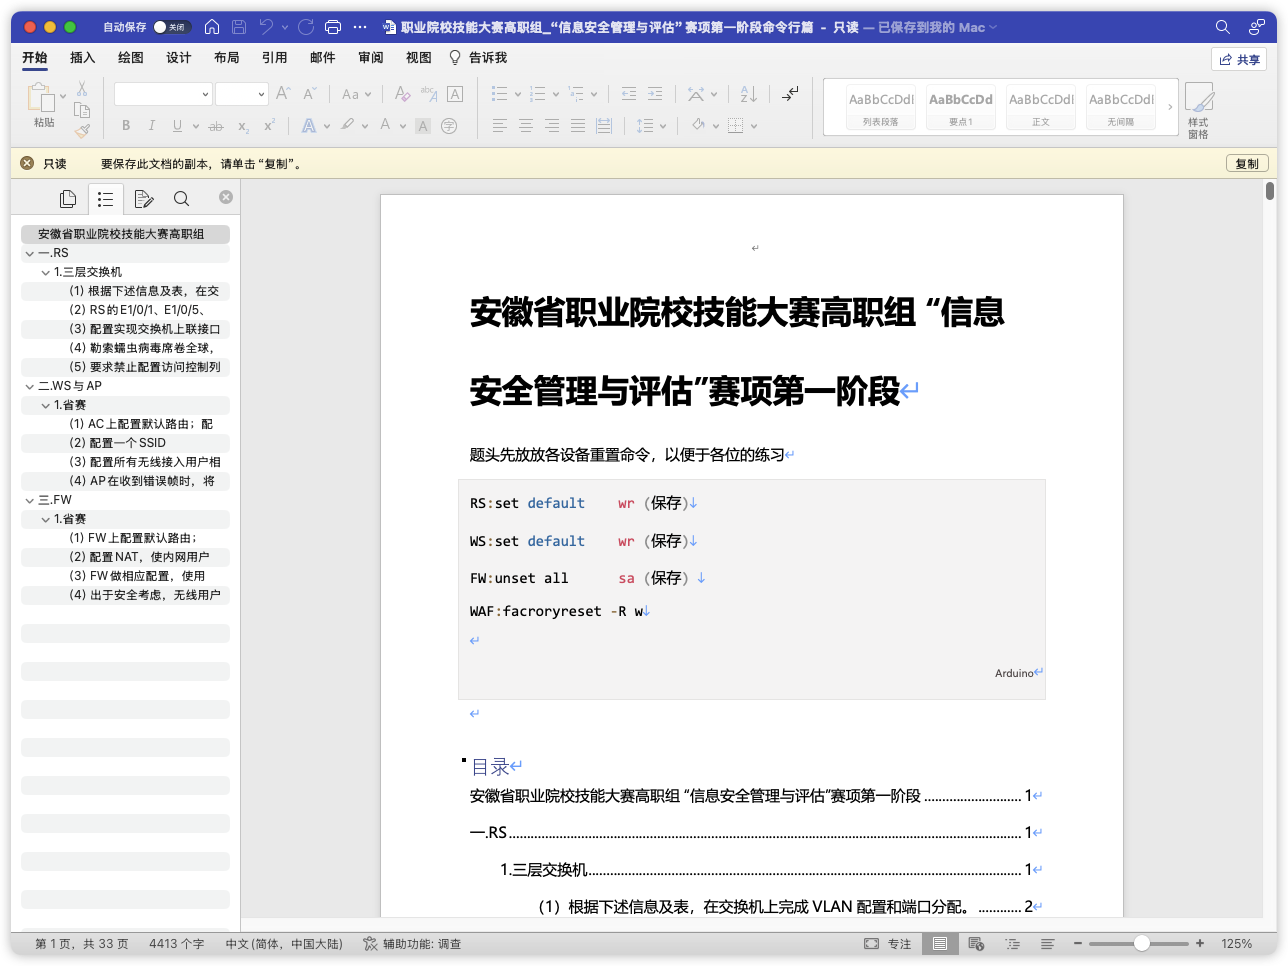Click the sort icon in the paragraph group

pyautogui.click(x=748, y=93)
